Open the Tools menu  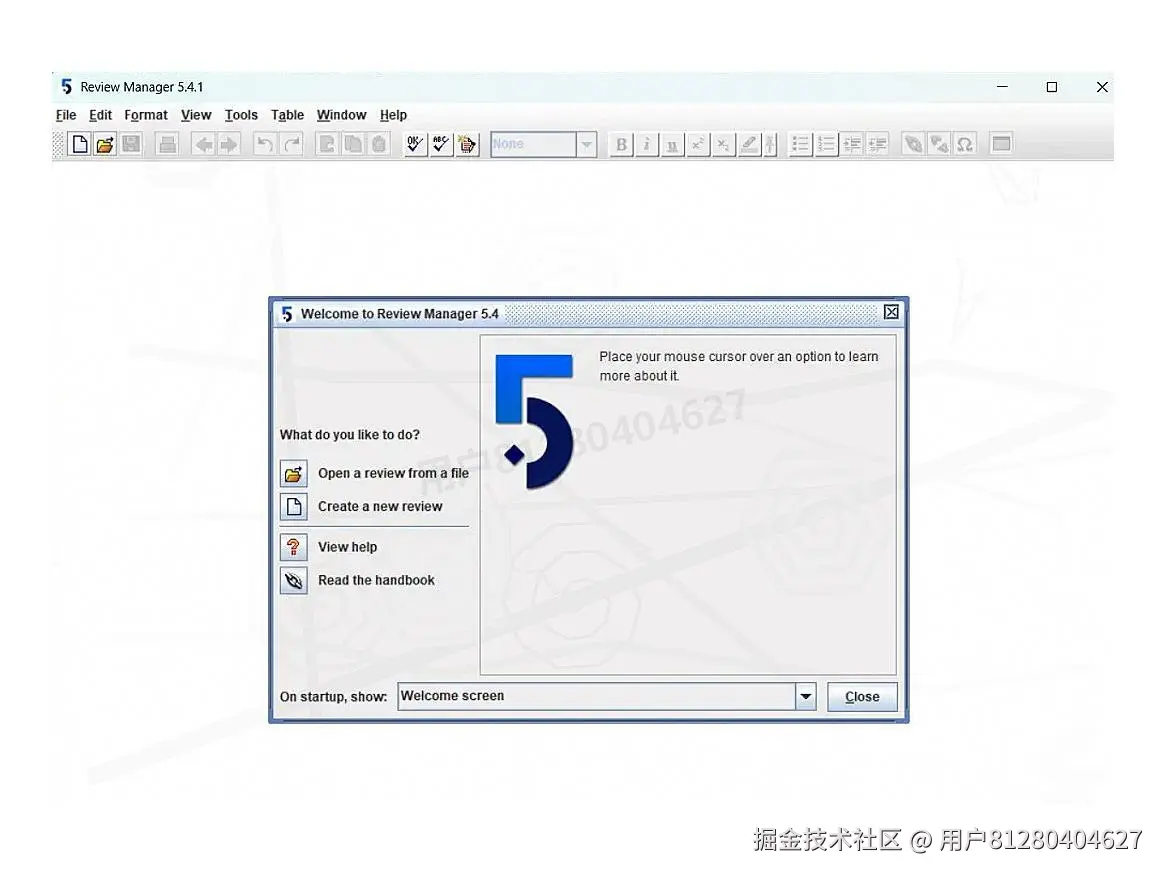[241, 115]
